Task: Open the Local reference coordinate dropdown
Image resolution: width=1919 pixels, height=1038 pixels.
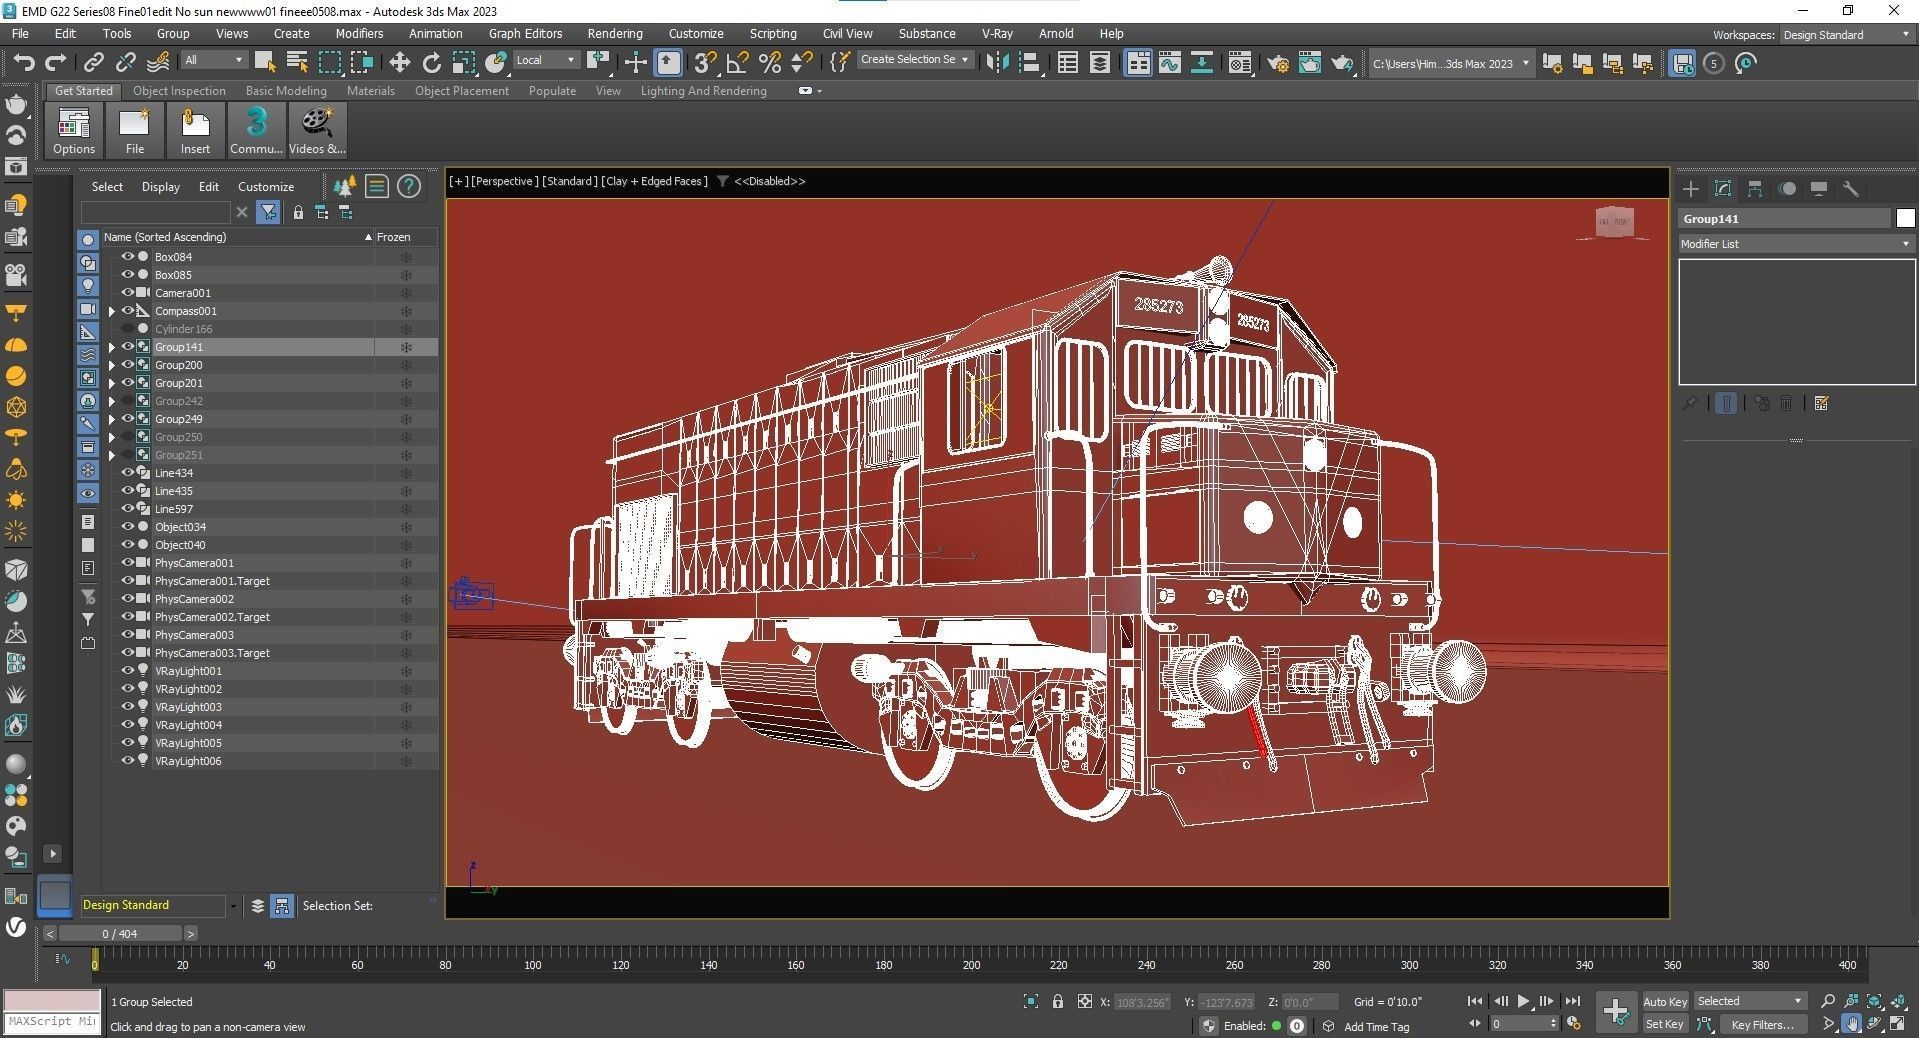Action: point(545,60)
